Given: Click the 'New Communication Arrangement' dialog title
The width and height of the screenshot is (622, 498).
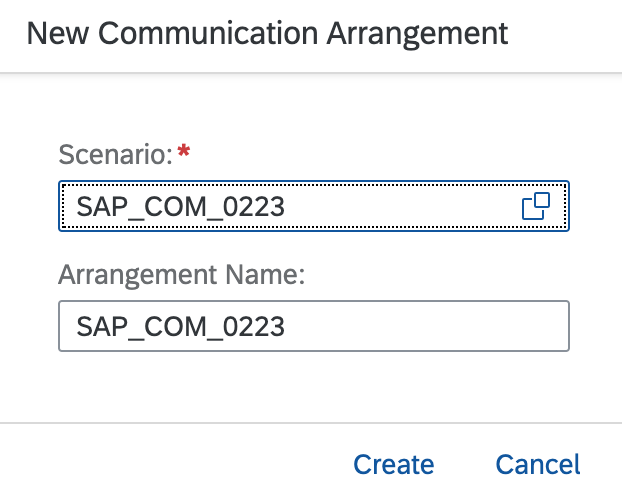Looking at the screenshot, I should pos(267,34).
